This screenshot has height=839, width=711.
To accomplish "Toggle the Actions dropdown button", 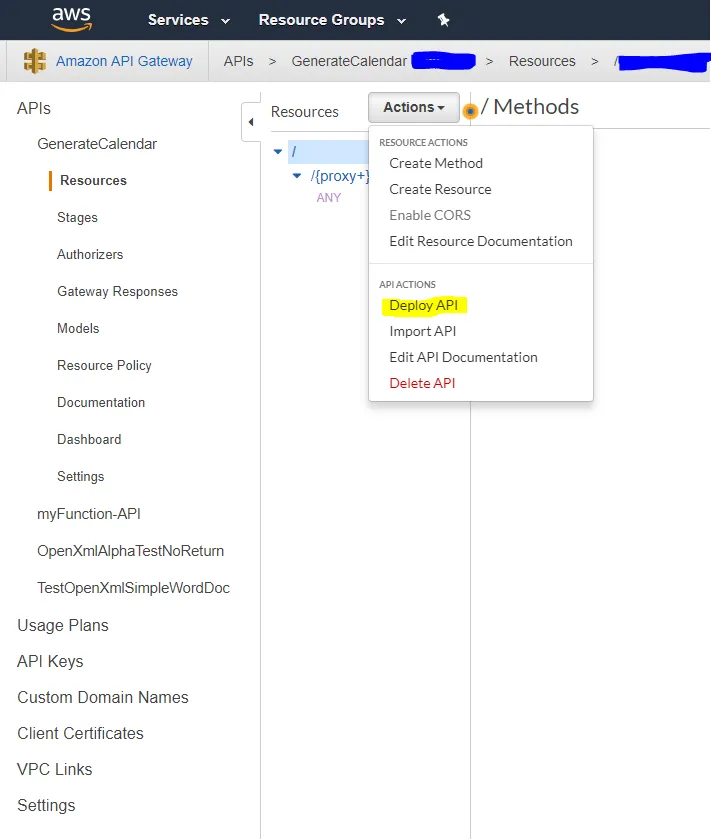I will (x=414, y=108).
